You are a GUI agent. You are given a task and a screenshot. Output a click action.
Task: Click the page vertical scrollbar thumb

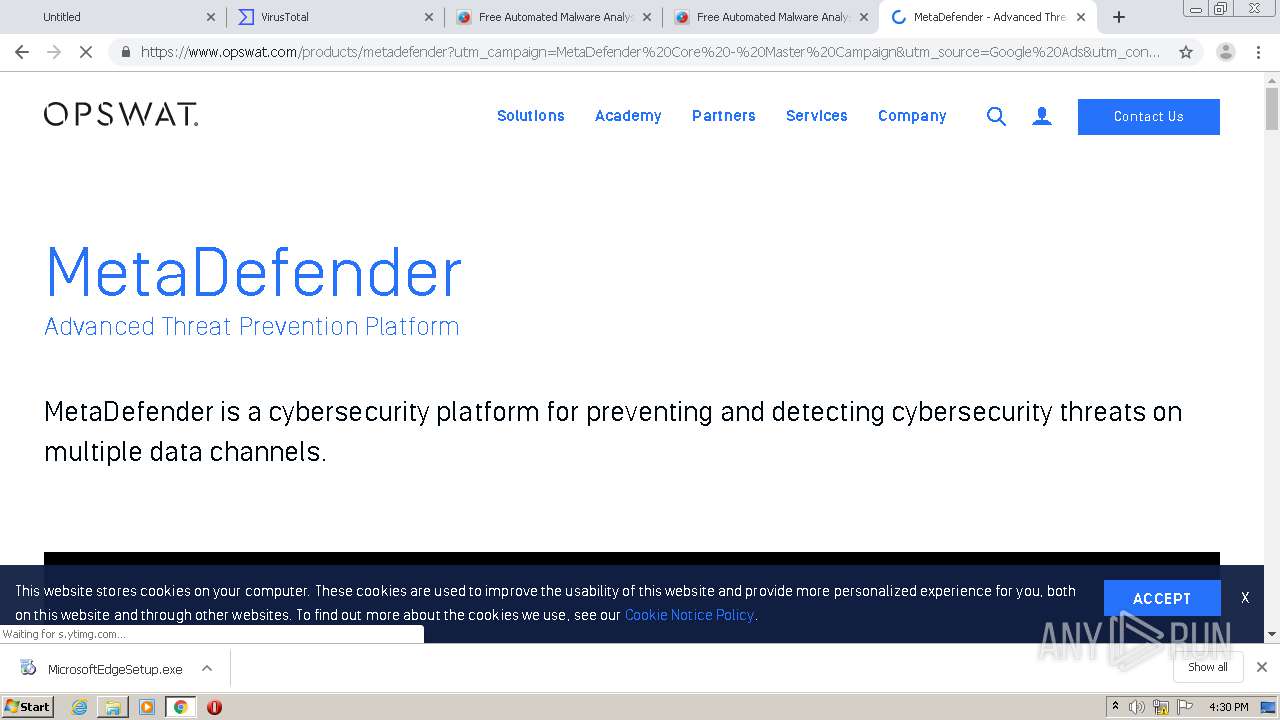(x=1272, y=108)
